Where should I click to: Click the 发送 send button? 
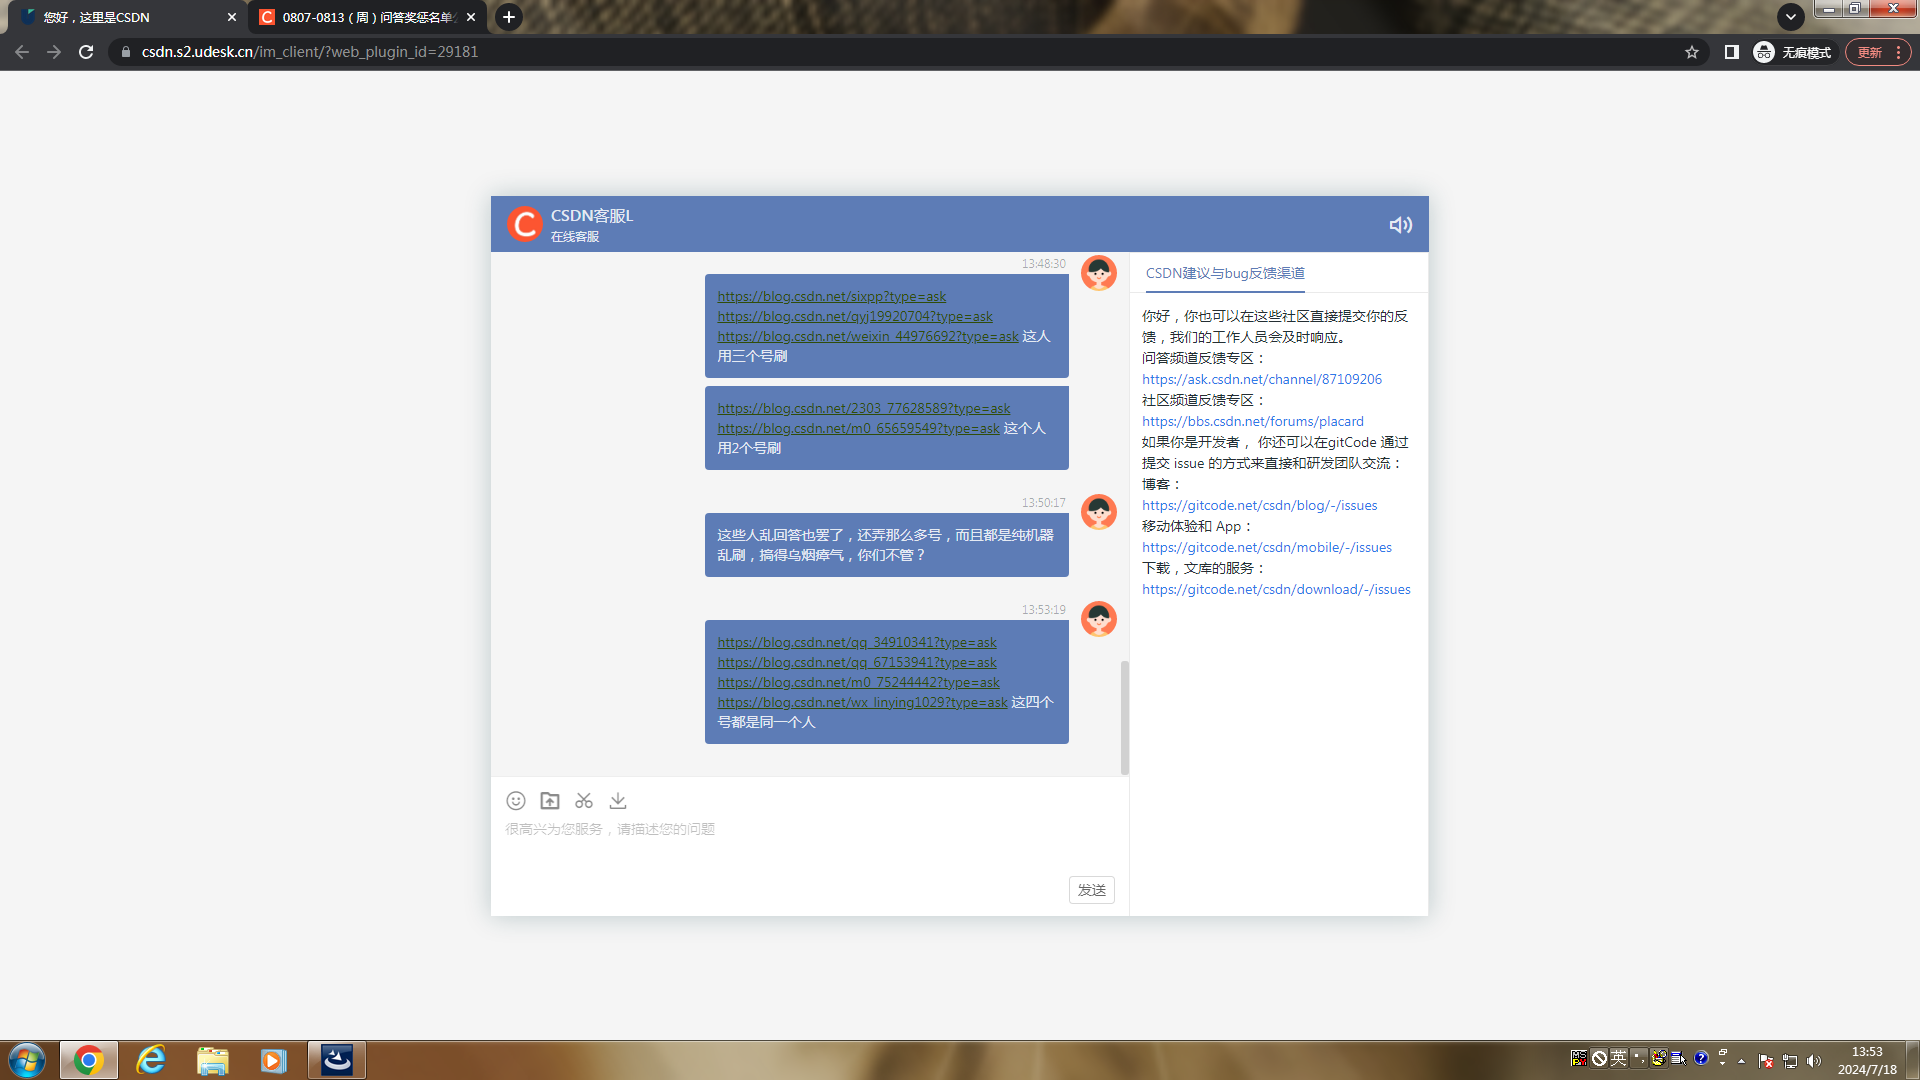click(x=1091, y=889)
